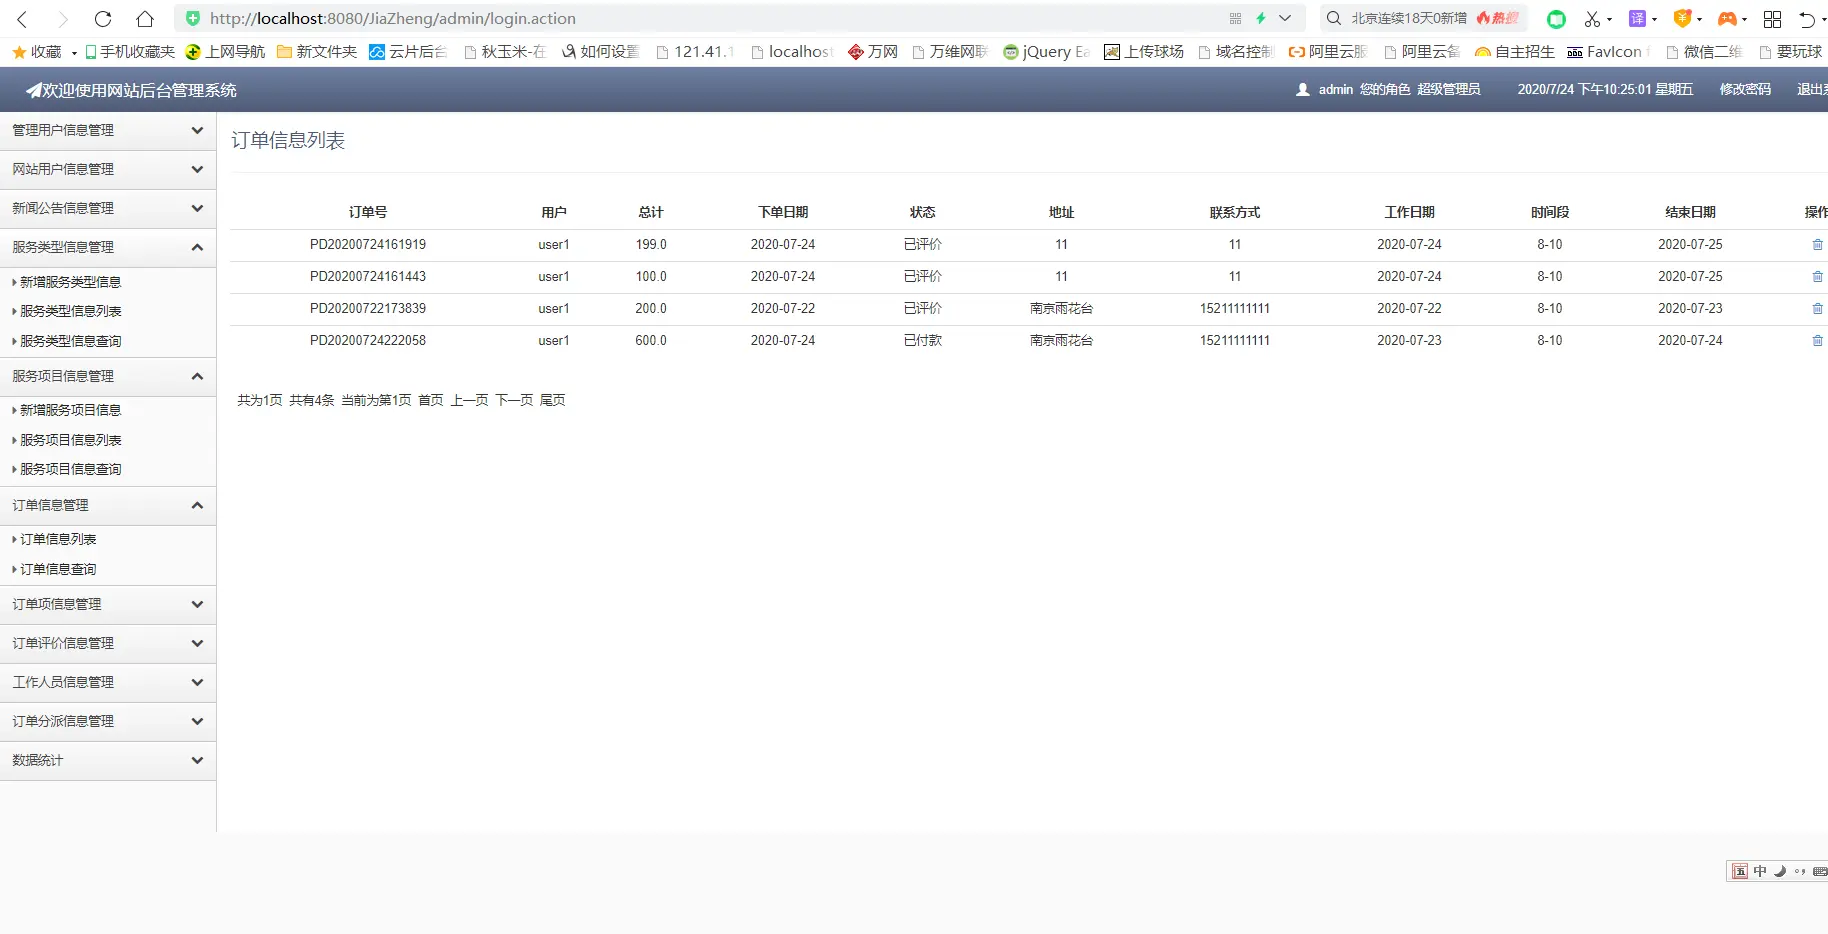
Task: Delete order PD20200724161919 with trash icon
Action: pos(1817,245)
